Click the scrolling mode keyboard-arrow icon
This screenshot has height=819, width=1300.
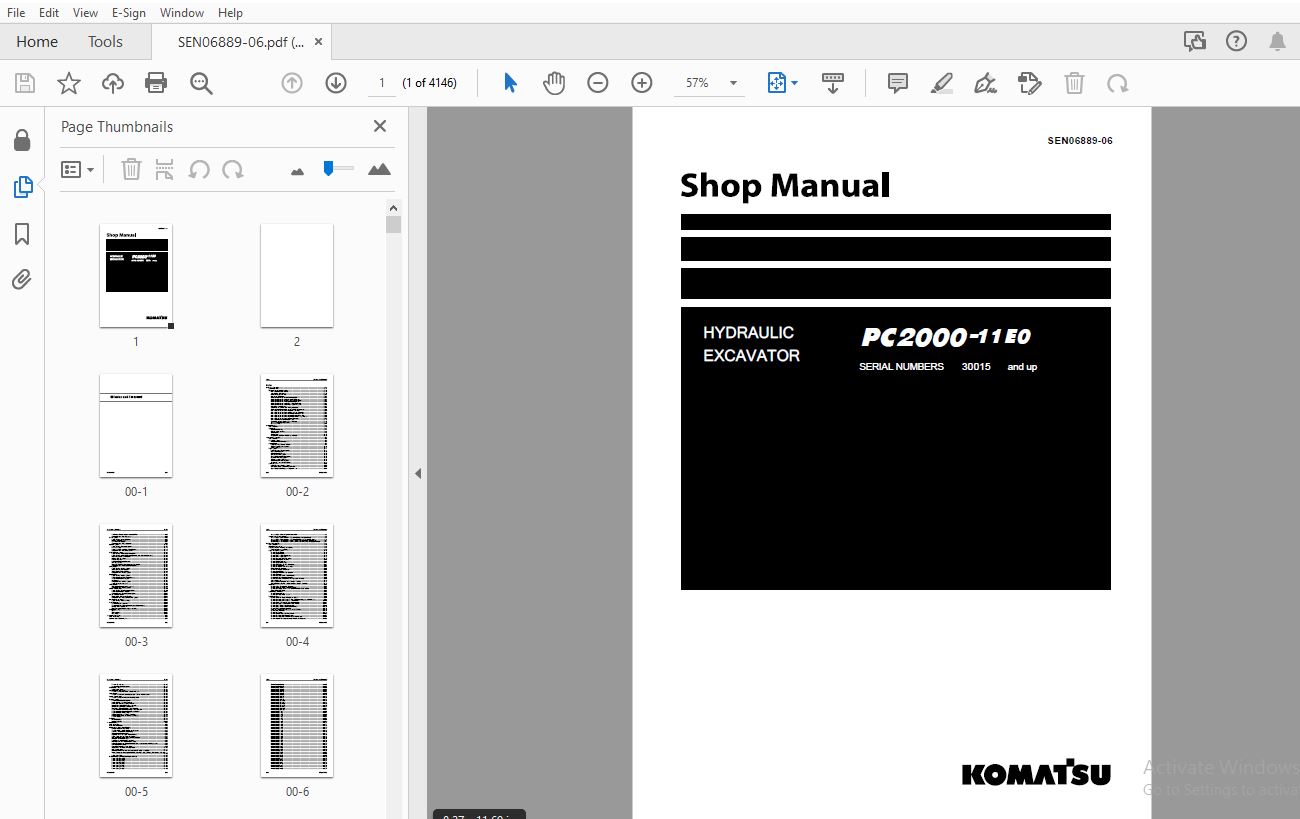(832, 83)
